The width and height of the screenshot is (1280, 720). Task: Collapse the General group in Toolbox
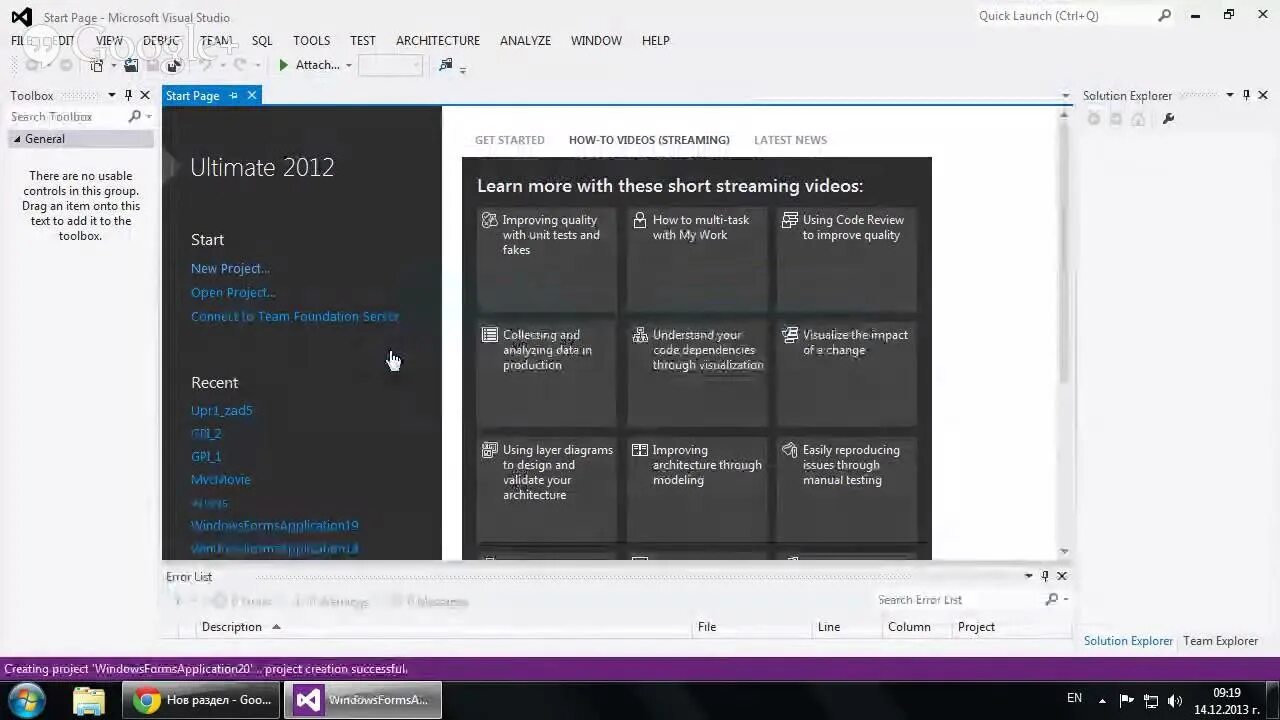pyautogui.click(x=17, y=139)
